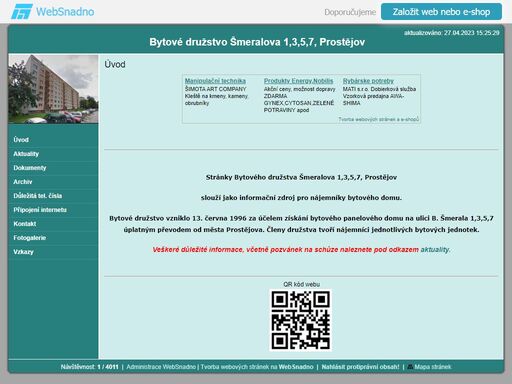Click Nahlásit protiprávní obsah! link
Screen dimensions: 512x384
[360, 367]
